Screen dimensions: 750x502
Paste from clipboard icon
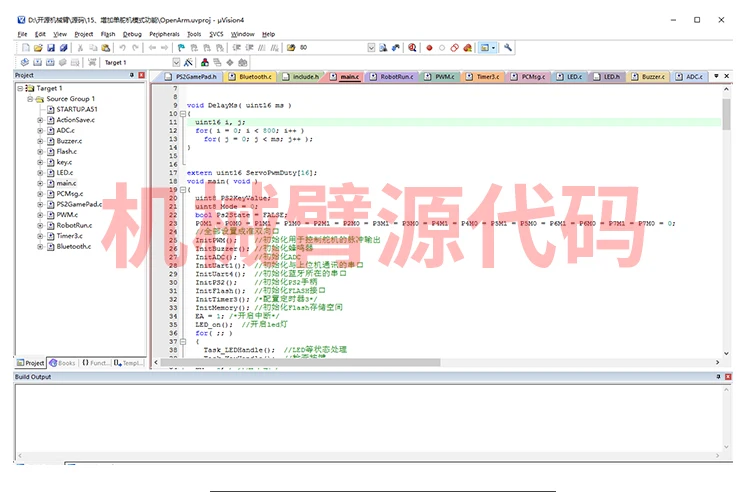click(x=106, y=48)
